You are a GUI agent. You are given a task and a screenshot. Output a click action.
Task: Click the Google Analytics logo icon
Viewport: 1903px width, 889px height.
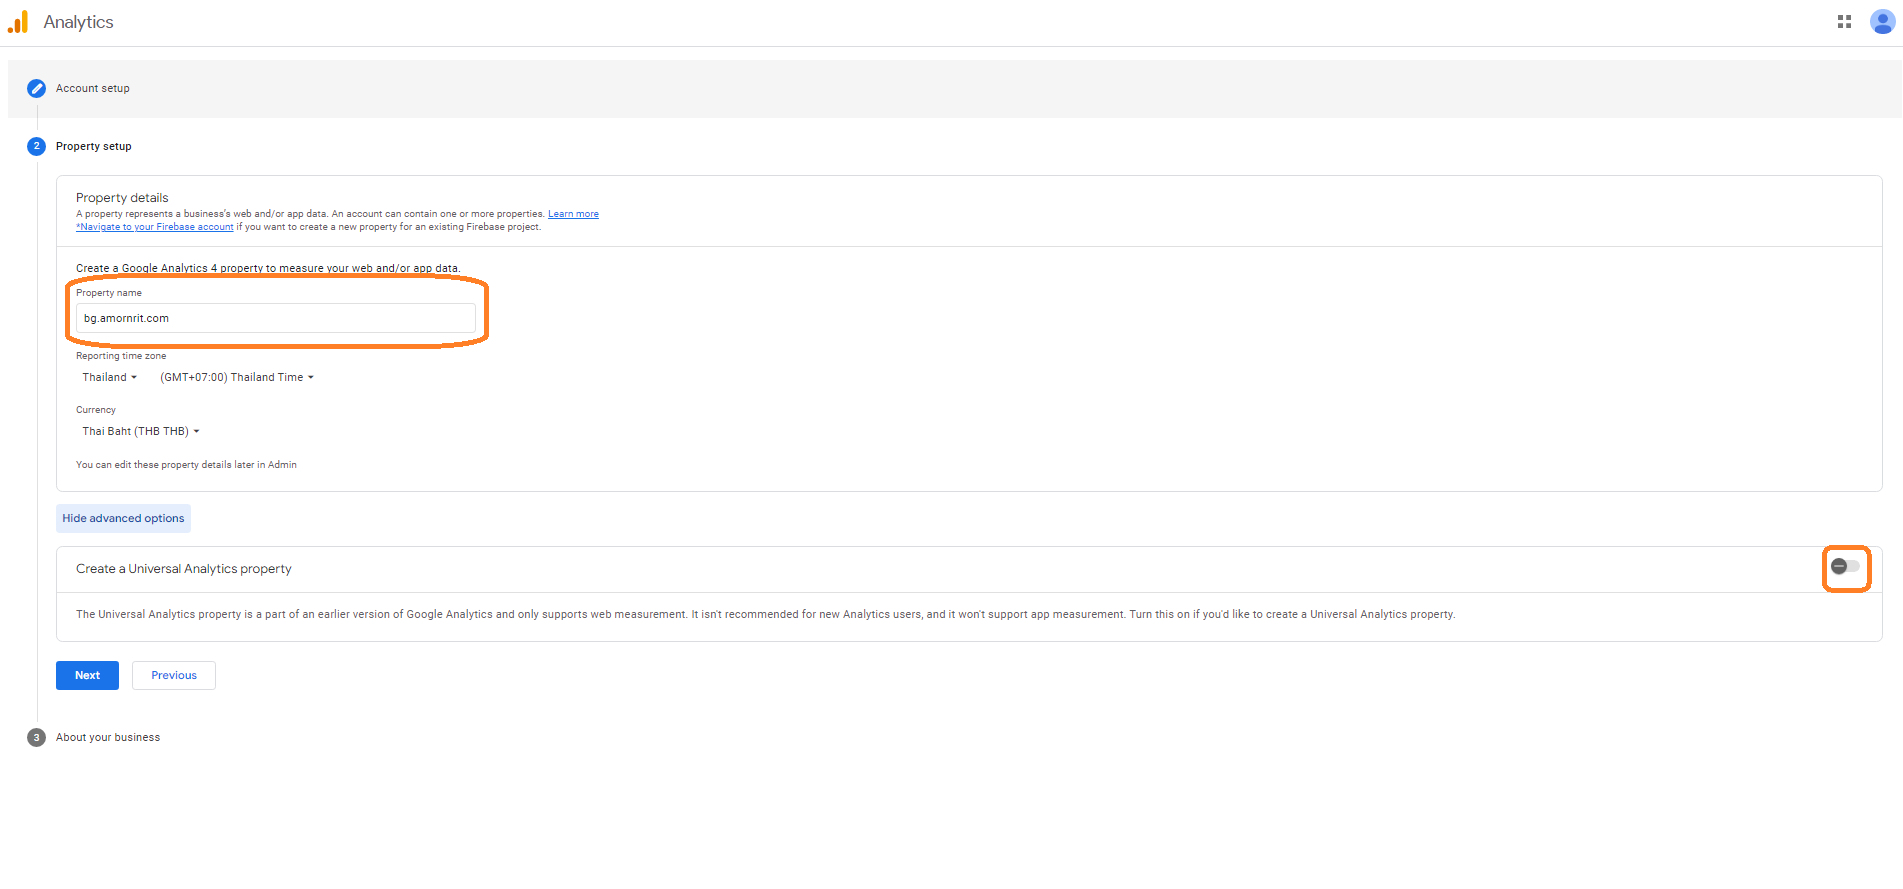(x=18, y=22)
